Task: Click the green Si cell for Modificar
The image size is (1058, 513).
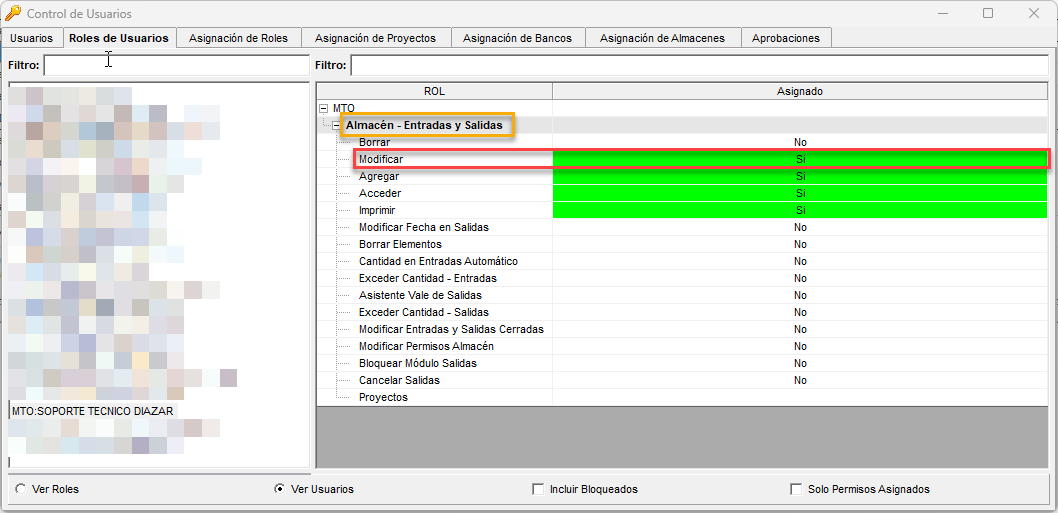Action: [800, 159]
